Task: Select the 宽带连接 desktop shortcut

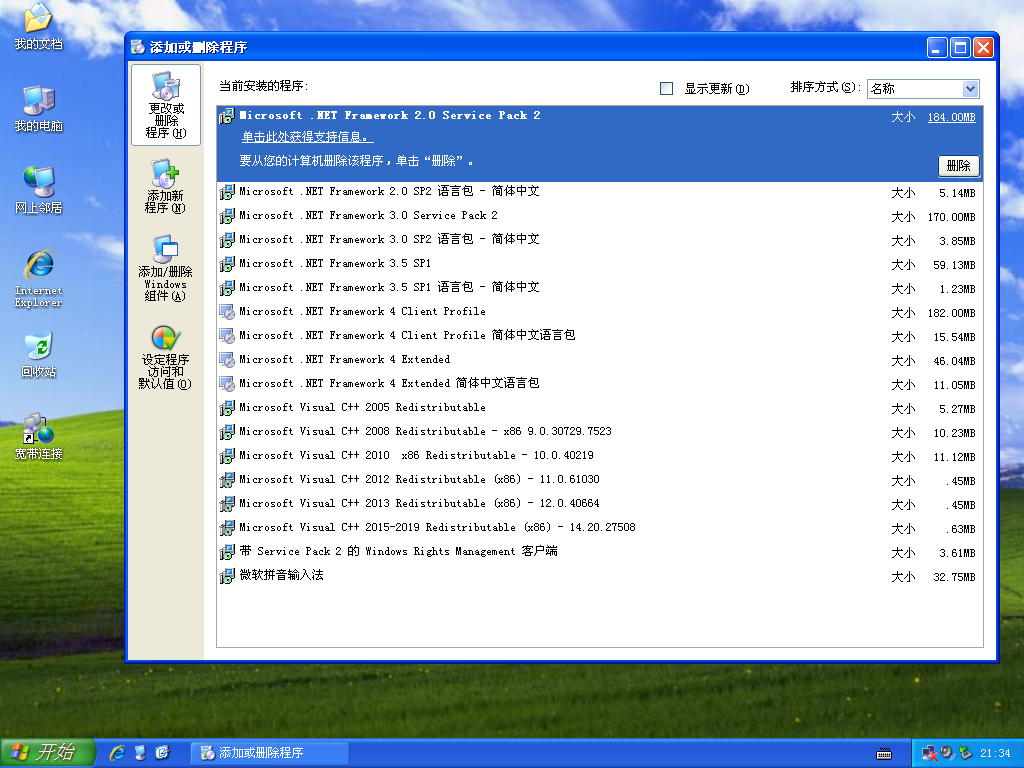Action: 39,437
